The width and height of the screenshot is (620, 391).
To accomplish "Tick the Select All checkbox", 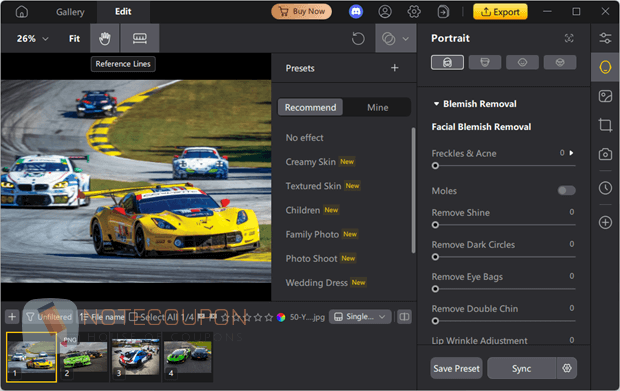I will tap(133, 317).
